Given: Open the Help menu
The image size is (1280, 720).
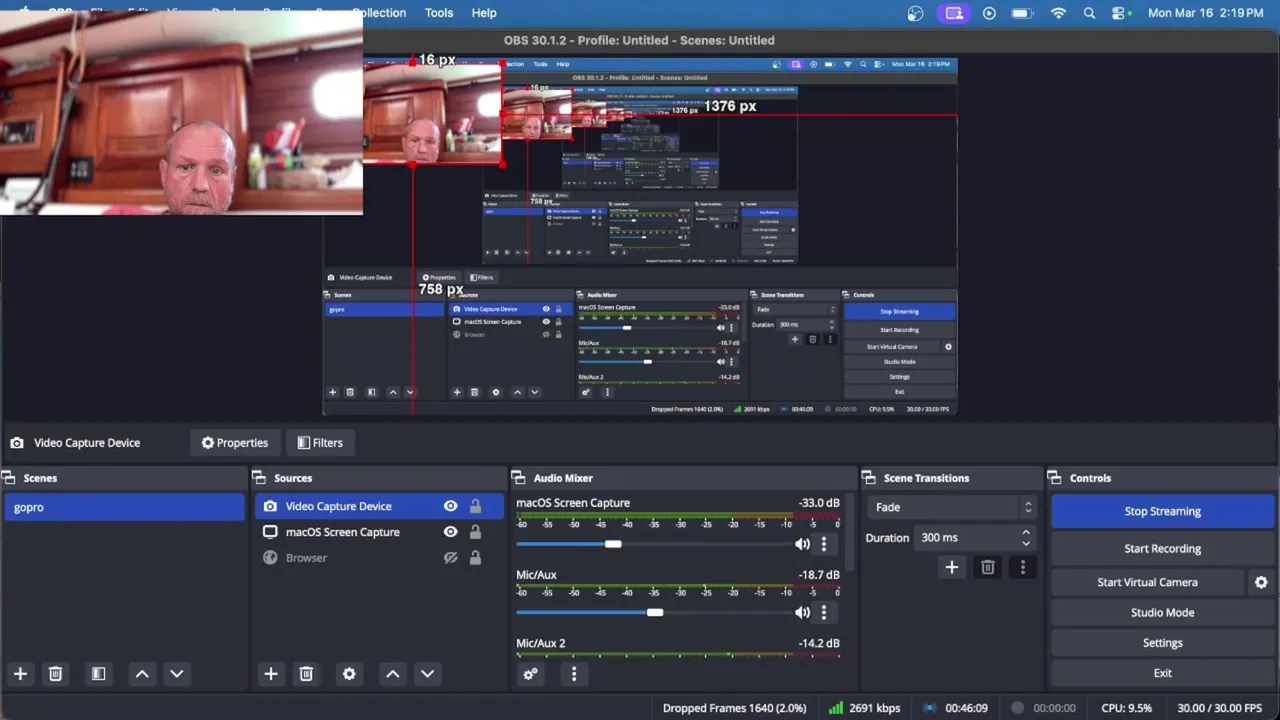Looking at the screenshot, I should pos(484,13).
